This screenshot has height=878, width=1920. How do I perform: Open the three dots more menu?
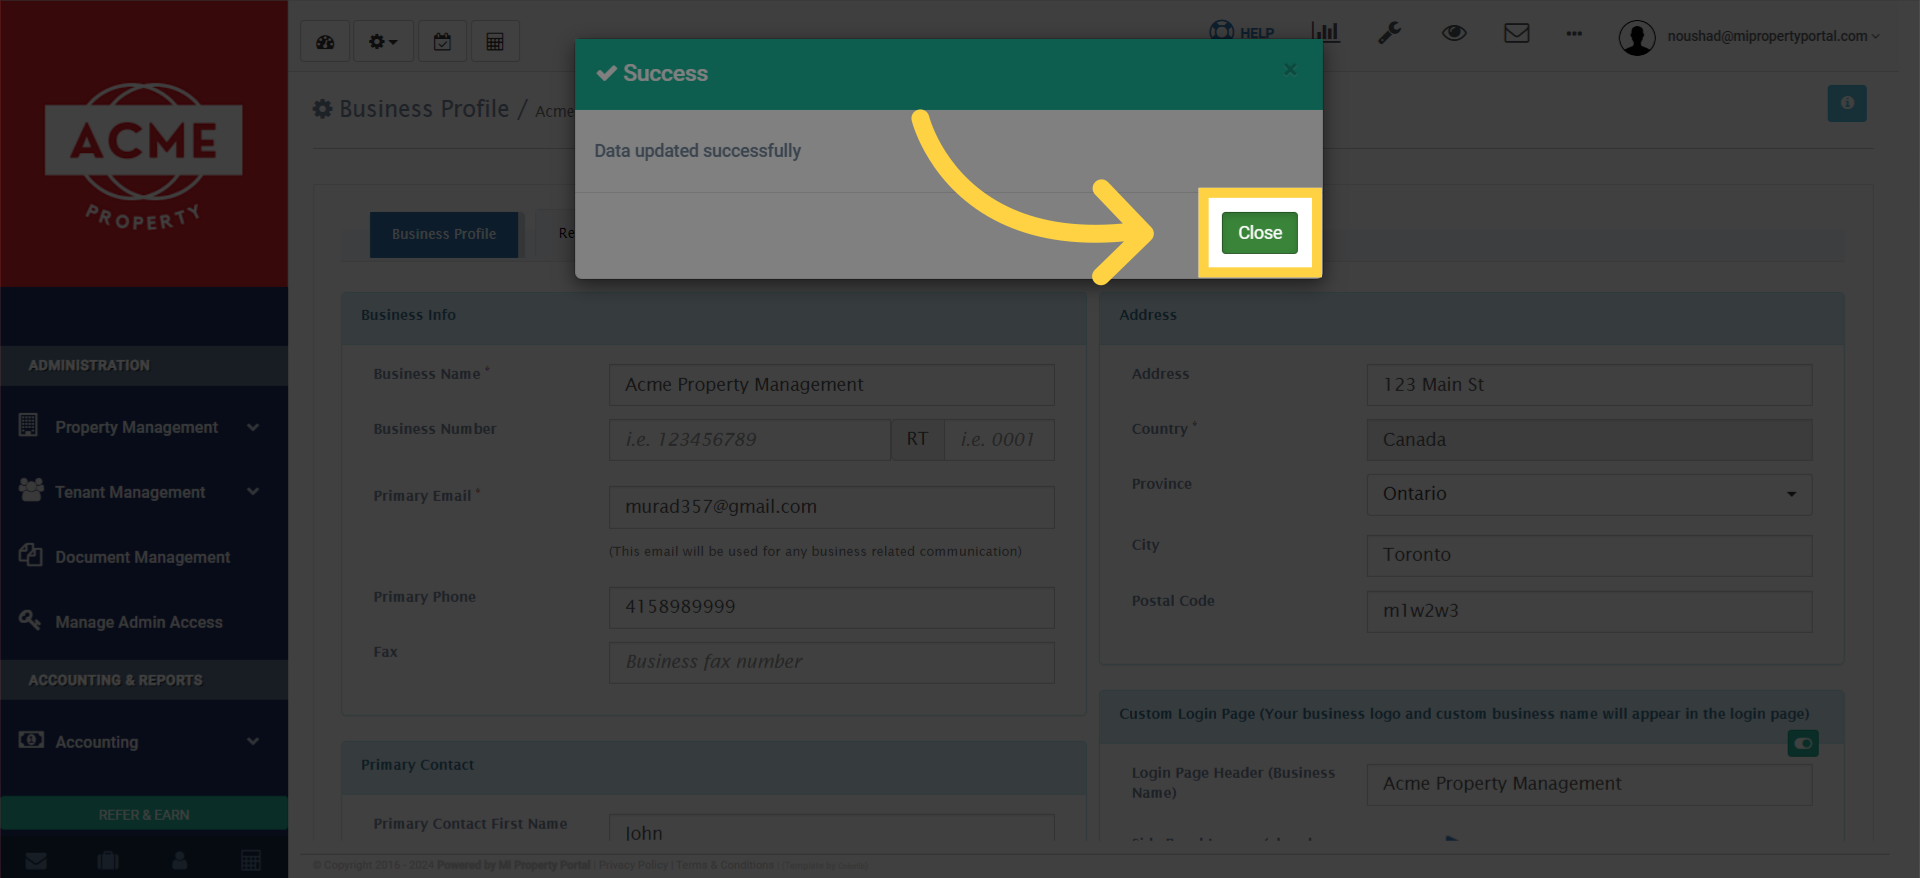coord(1574,33)
